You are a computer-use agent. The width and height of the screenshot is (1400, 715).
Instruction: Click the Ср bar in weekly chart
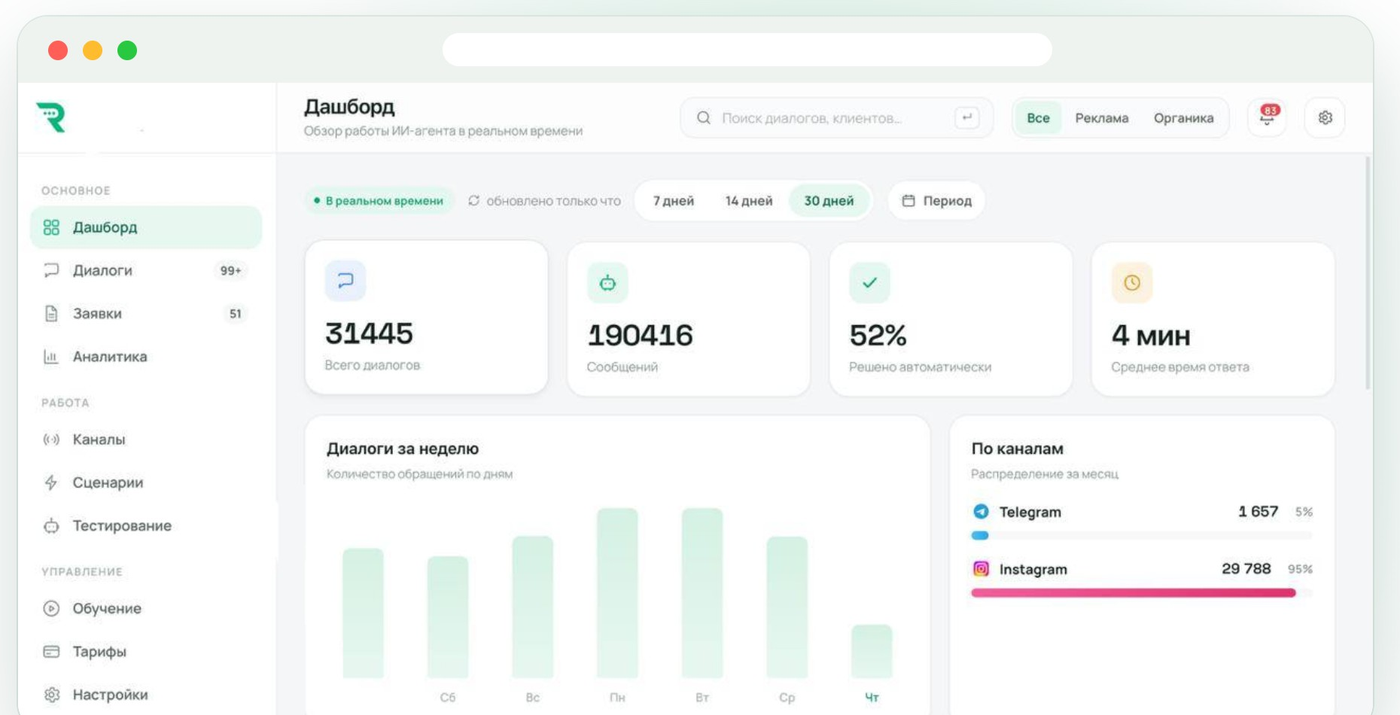787,608
